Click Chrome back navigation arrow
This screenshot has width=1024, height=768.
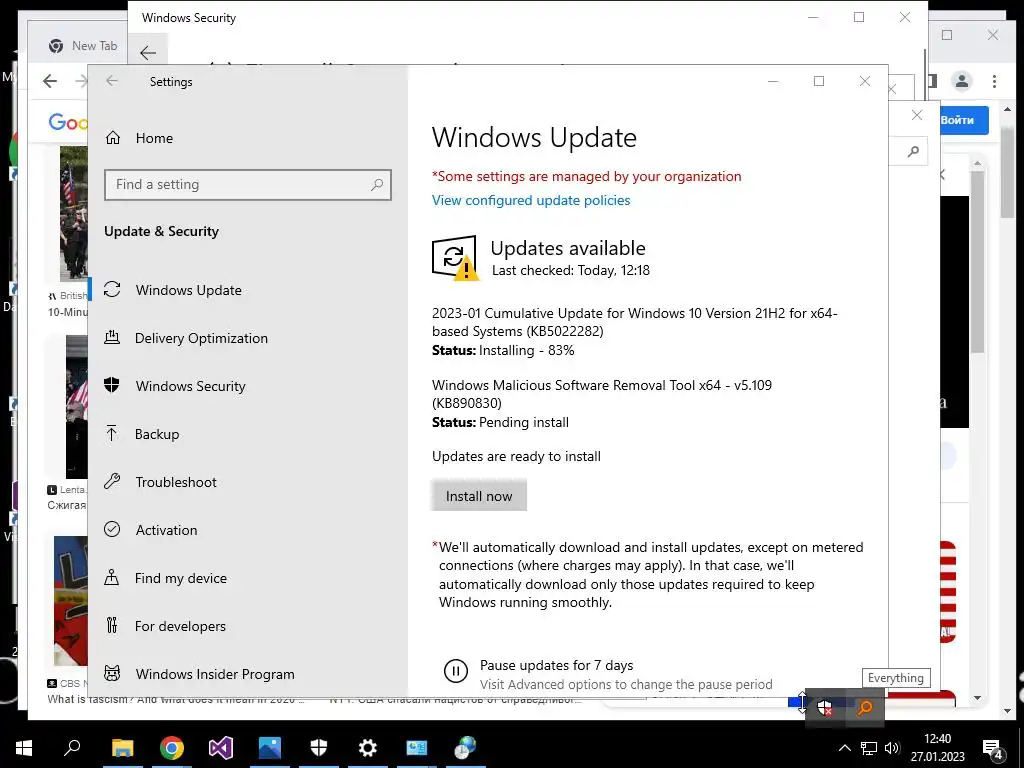(x=50, y=81)
